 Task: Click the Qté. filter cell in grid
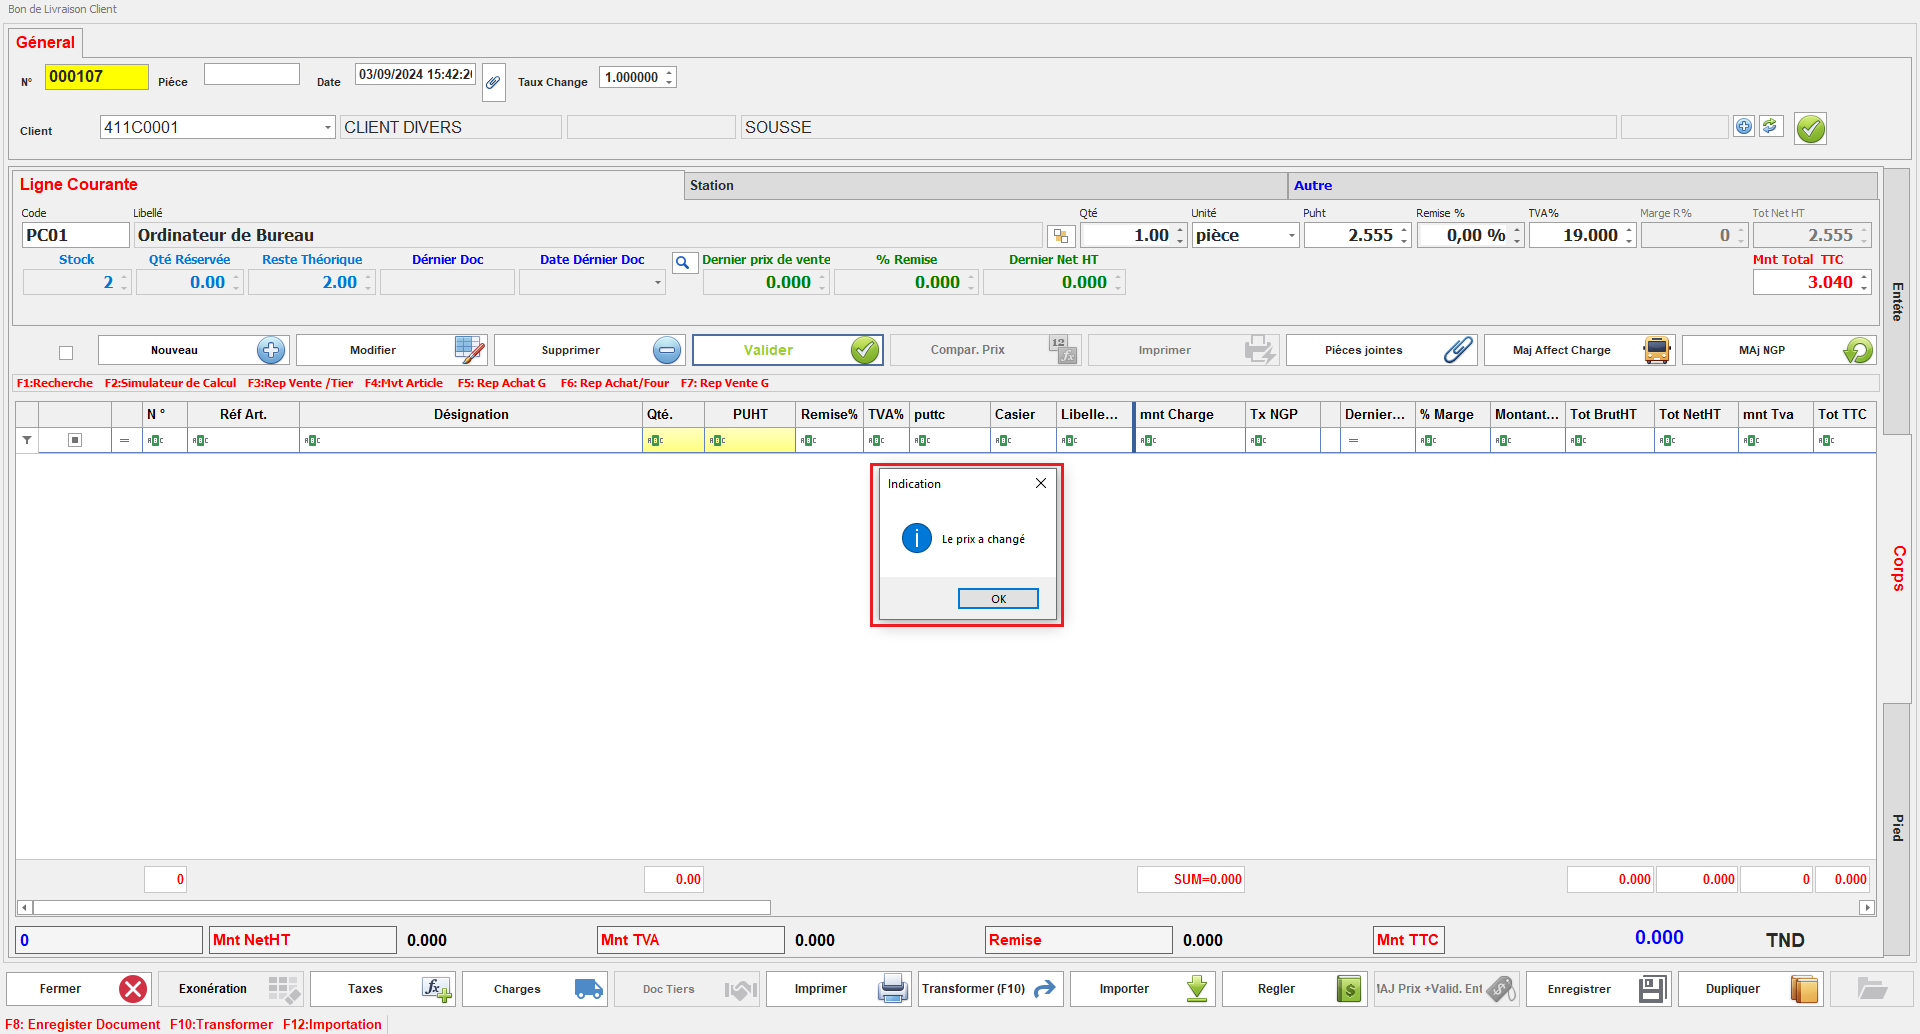tap(673, 440)
